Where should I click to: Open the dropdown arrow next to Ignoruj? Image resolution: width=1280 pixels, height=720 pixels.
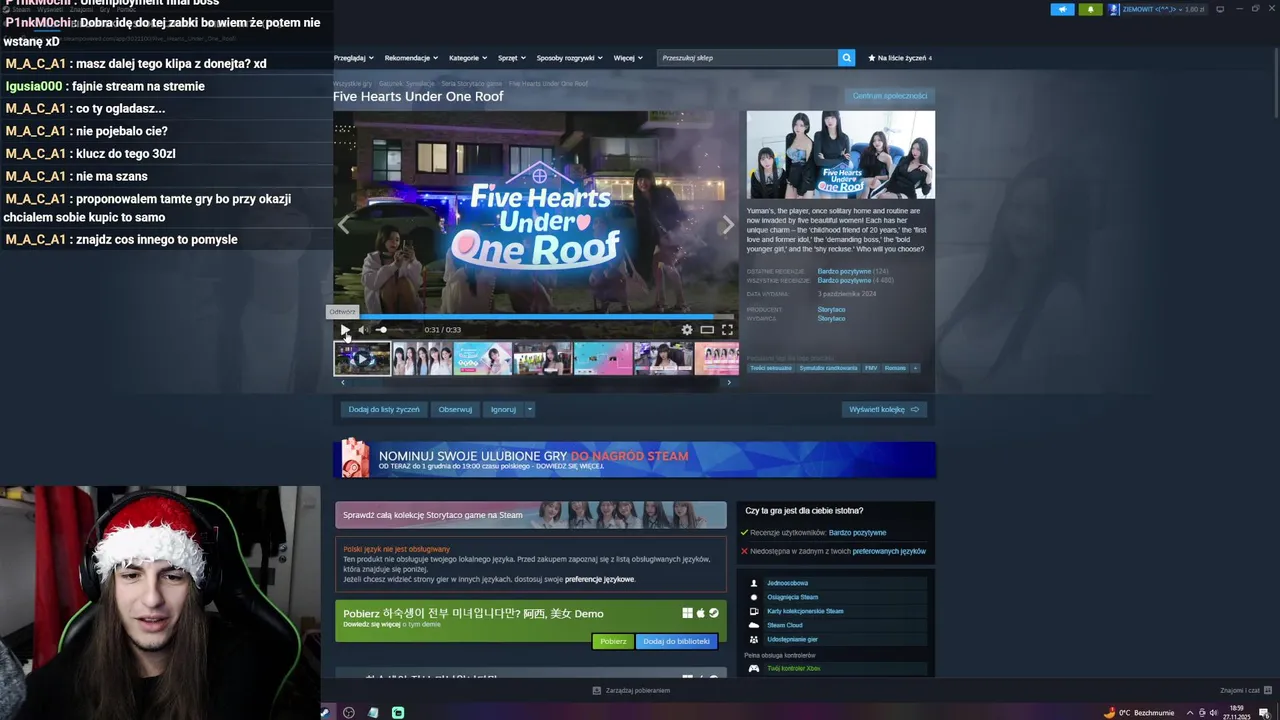pyautogui.click(x=530, y=409)
